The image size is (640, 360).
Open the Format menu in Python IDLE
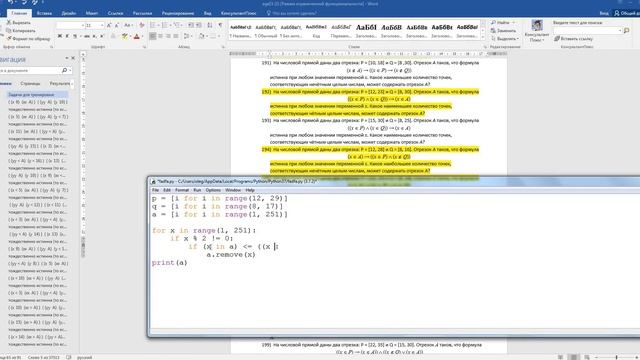click(182, 190)
